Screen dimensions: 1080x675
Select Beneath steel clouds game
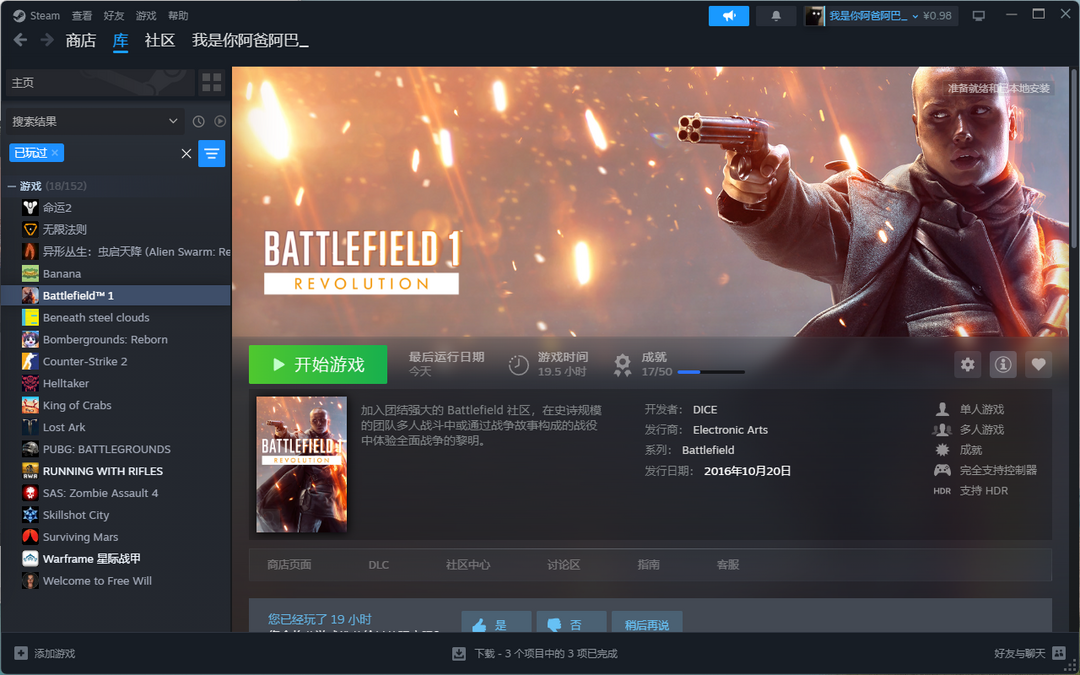116,318
